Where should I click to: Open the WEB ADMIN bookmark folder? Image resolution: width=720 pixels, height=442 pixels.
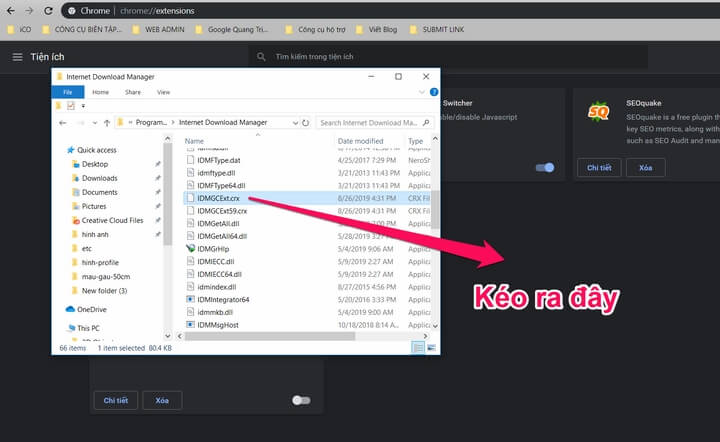click(158, 29)
